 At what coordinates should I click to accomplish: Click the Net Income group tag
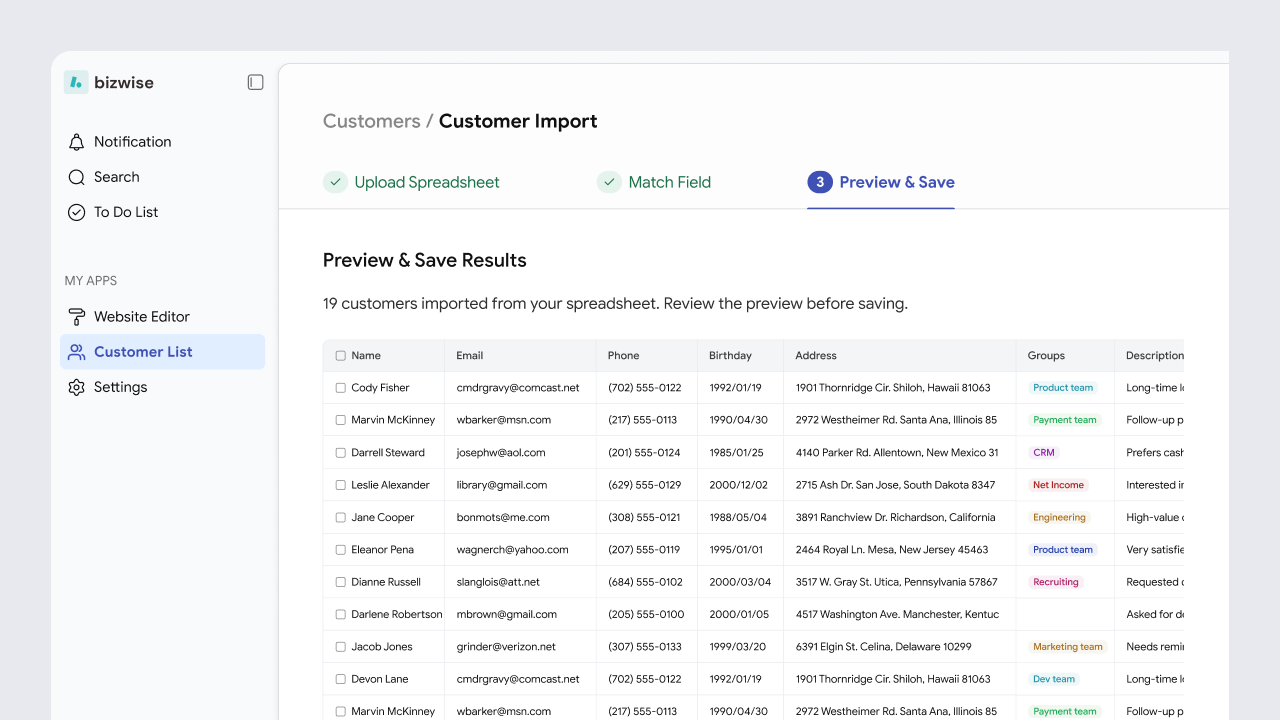click(x=1058, y=485)
